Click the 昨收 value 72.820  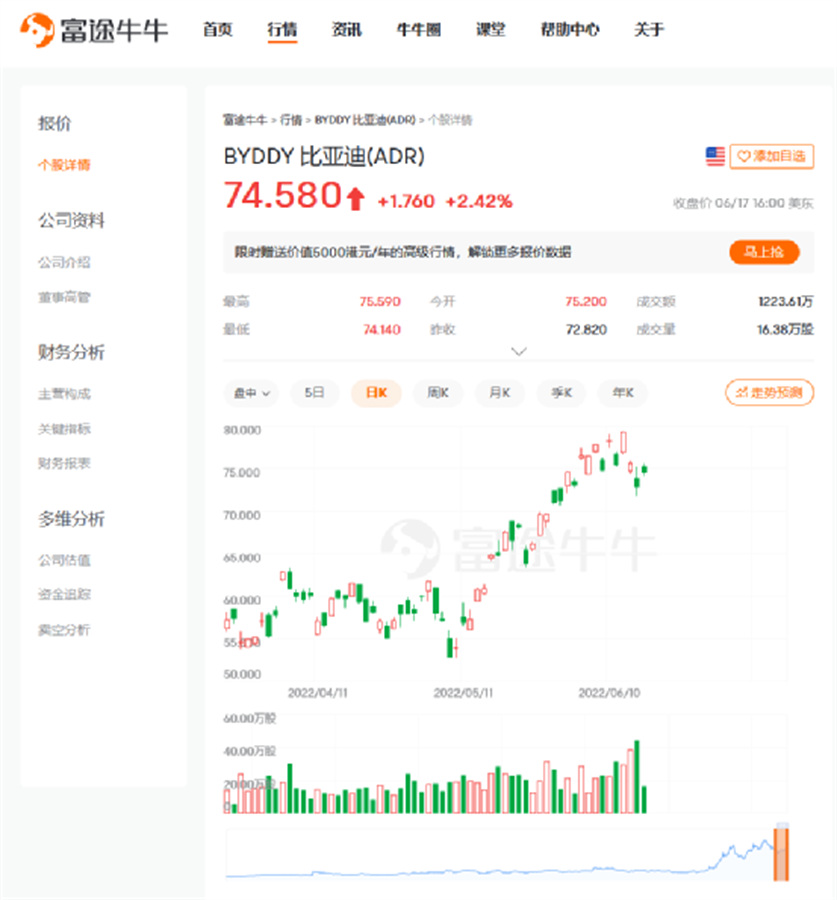[586, 329]
